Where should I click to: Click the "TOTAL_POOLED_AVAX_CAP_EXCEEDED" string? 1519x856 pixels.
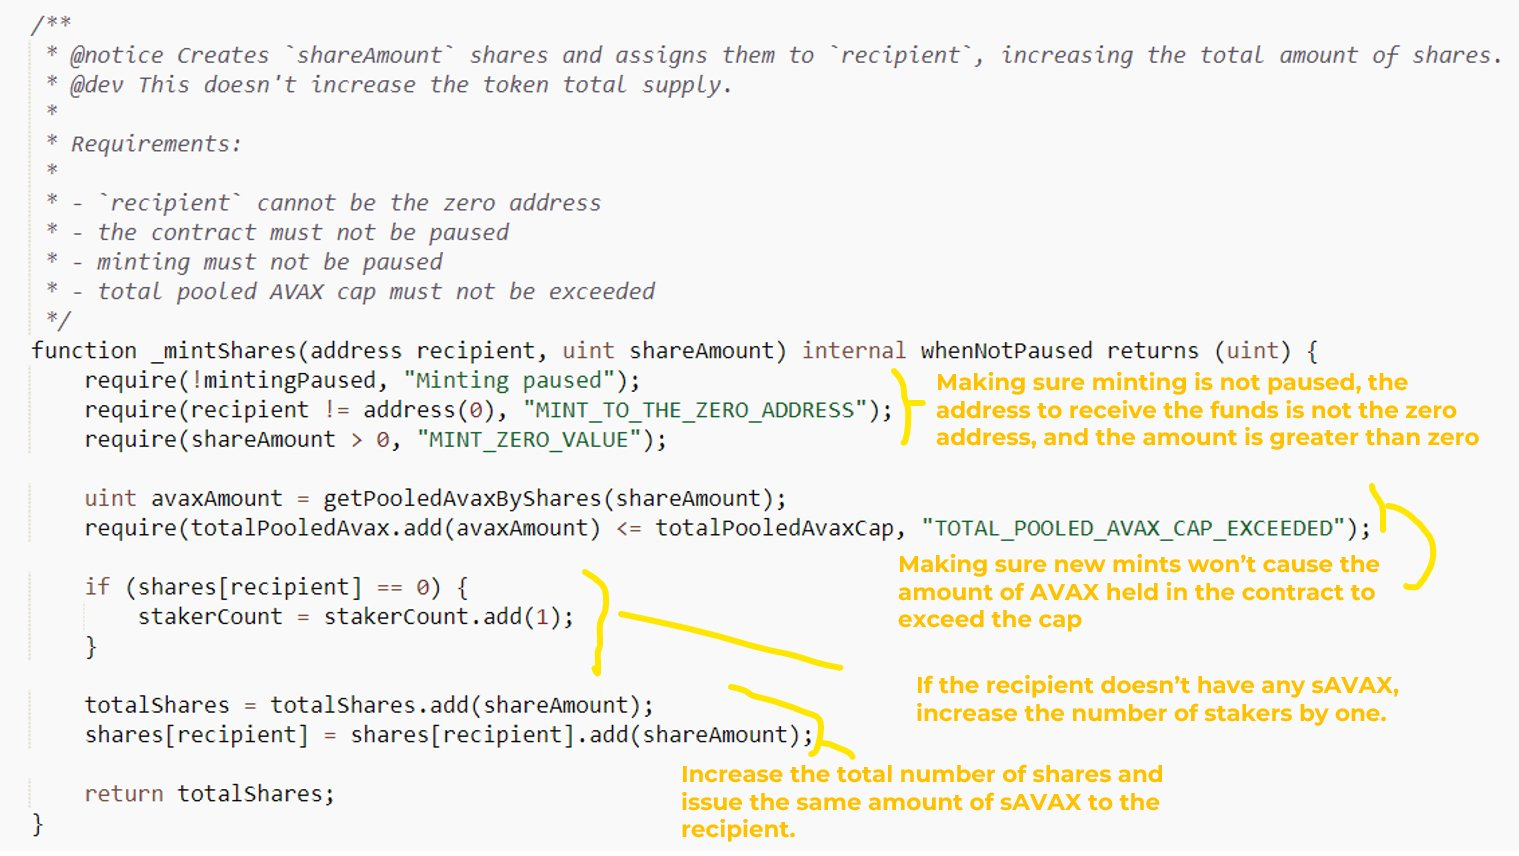[1133, 528]
